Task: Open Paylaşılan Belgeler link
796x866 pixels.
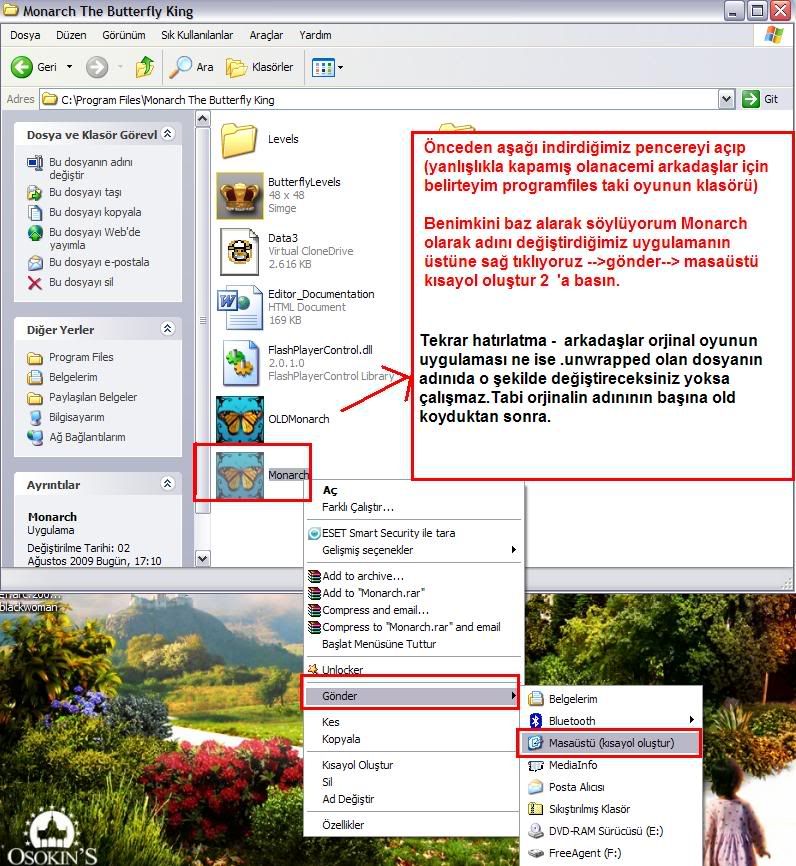Action: click(82, 397)
